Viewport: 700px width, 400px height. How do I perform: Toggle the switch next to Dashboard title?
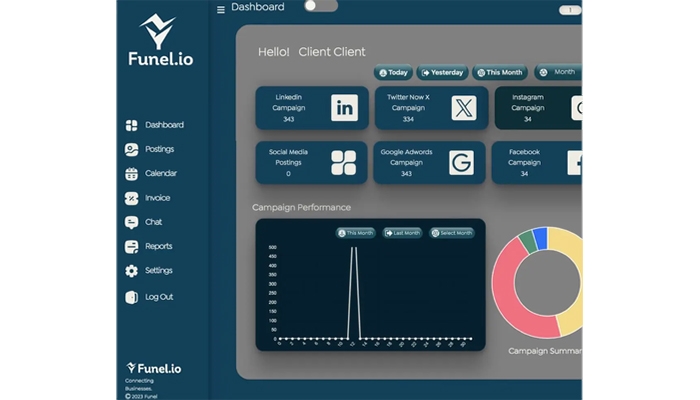point(321,6)
